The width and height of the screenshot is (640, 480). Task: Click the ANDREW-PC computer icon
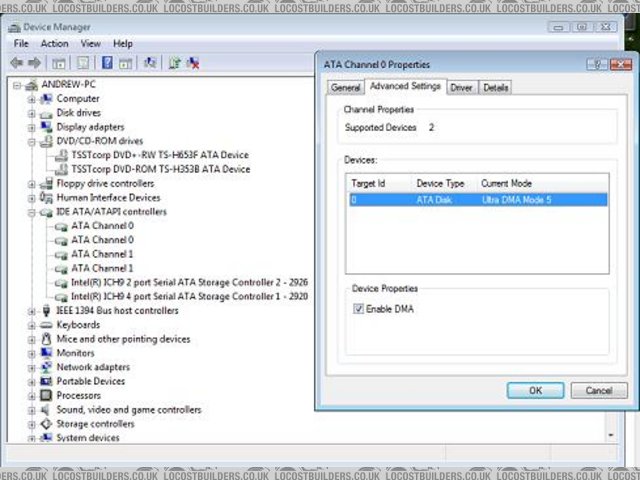tap(32, 85)
